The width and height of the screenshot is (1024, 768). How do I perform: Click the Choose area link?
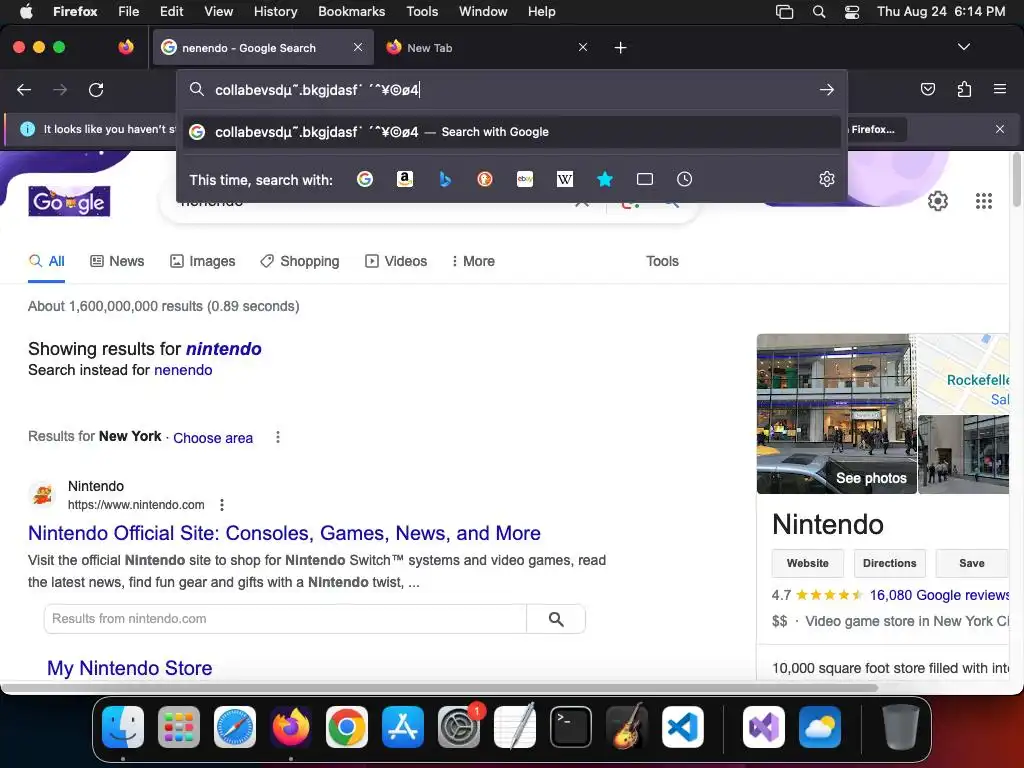click(213, 438)
